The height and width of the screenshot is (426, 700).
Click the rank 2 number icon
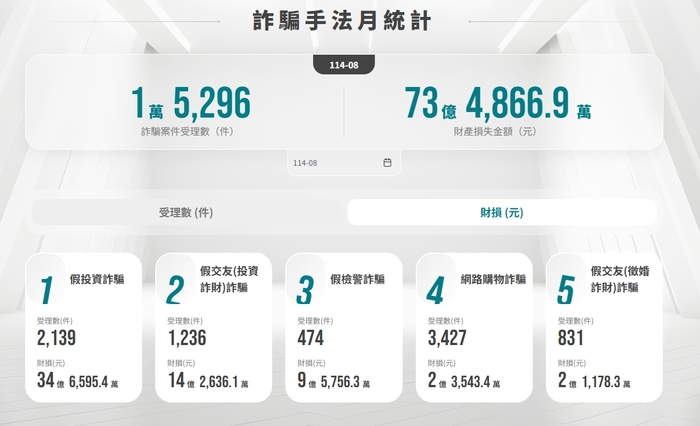[175, 290]
